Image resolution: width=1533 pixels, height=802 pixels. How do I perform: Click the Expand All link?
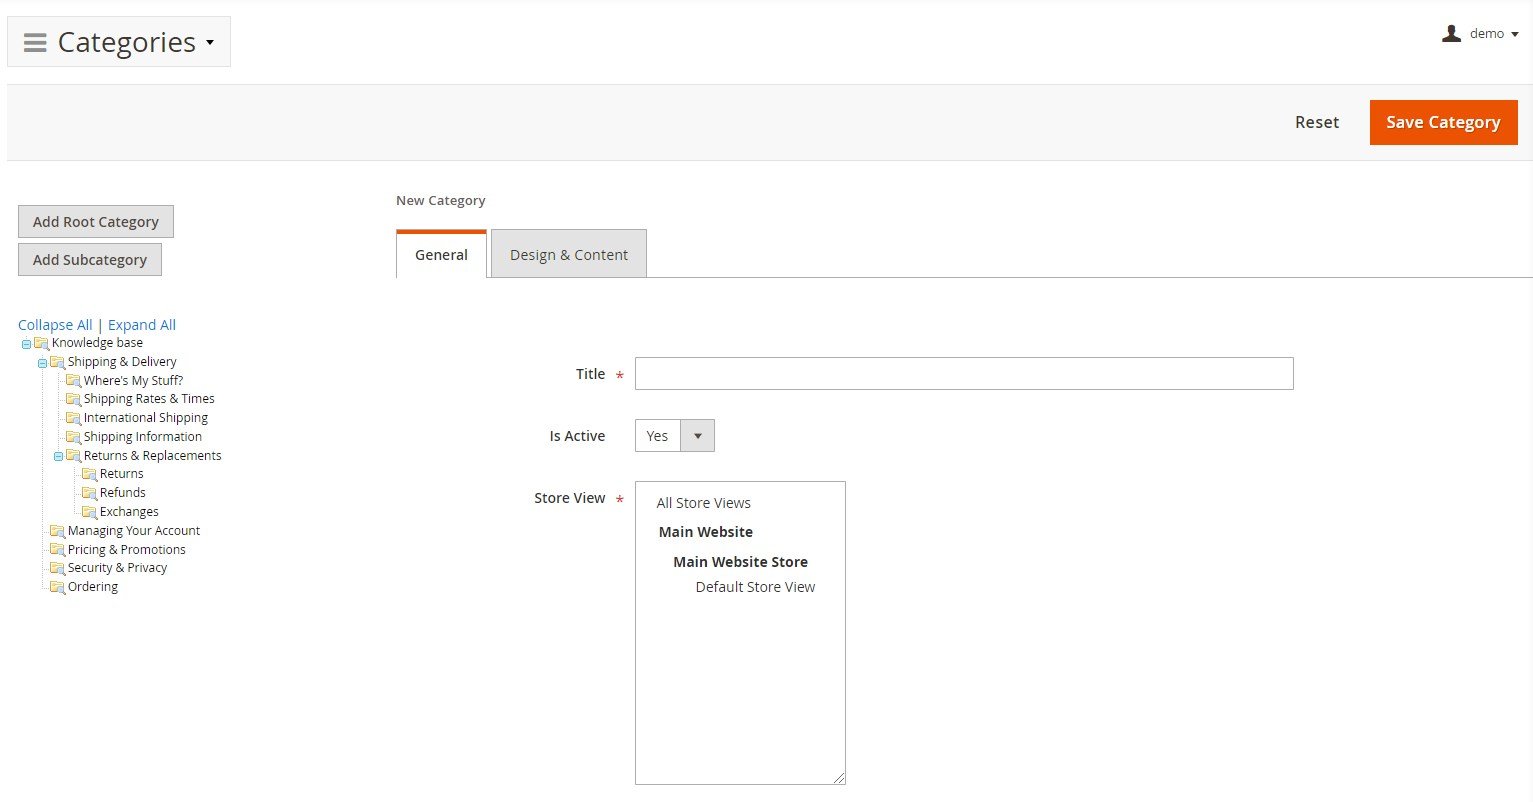click(142, 325)
